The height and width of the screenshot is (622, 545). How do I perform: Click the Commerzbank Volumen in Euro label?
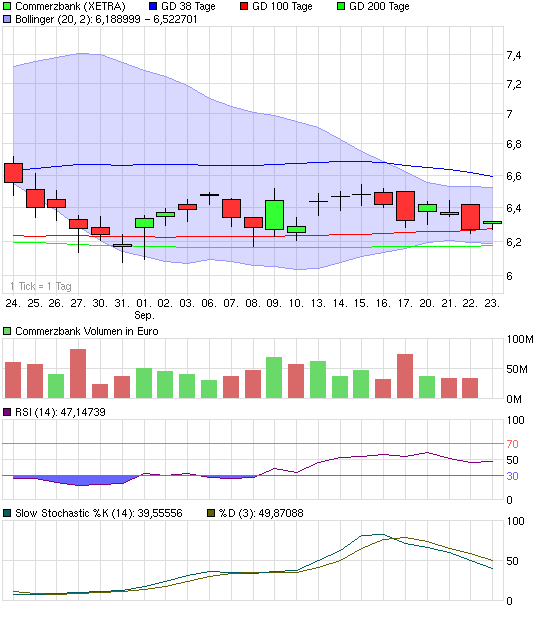tap(87, 331)
